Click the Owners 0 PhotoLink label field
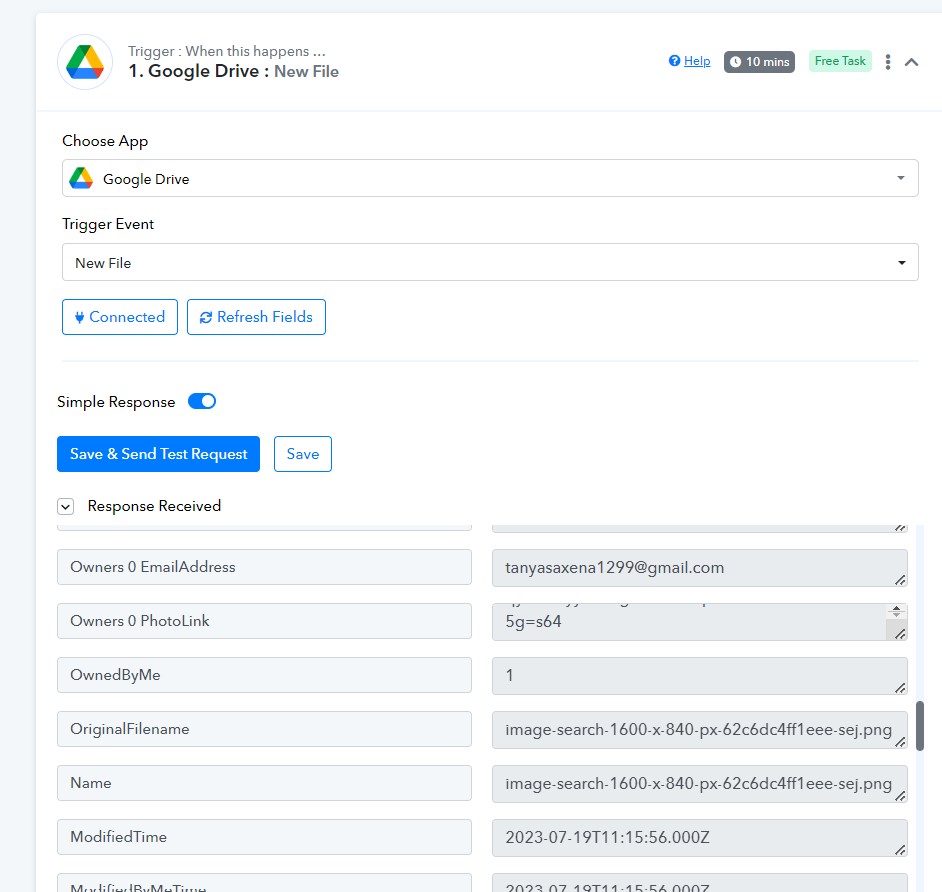The height and width of the screenshot is (892, 942). pos(264,621)
